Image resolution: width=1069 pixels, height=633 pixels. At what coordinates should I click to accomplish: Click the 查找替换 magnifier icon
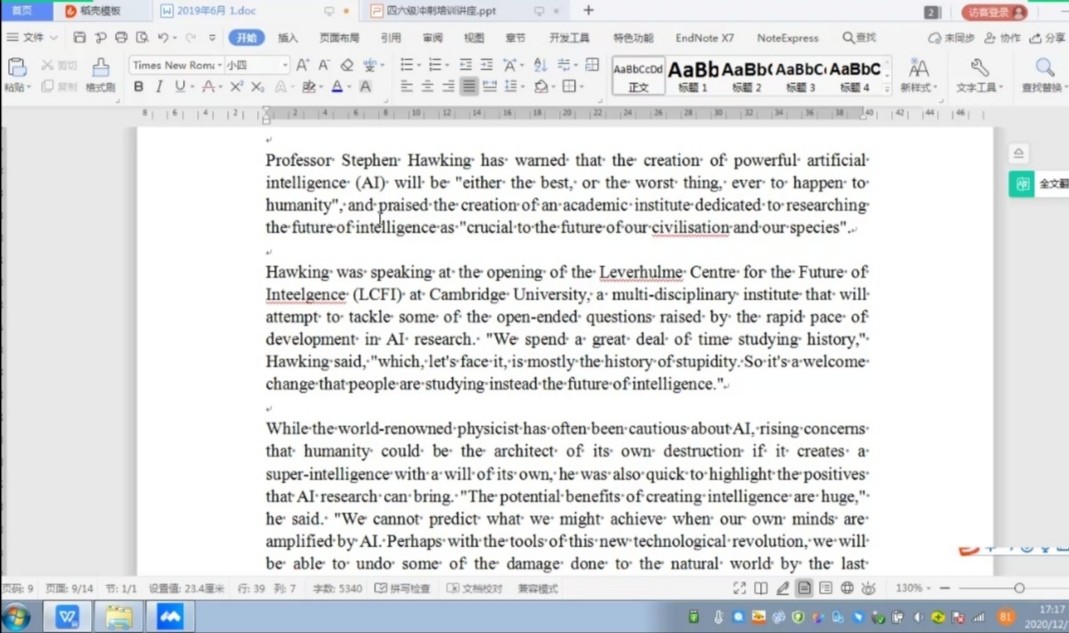(x=1044, y=68)
